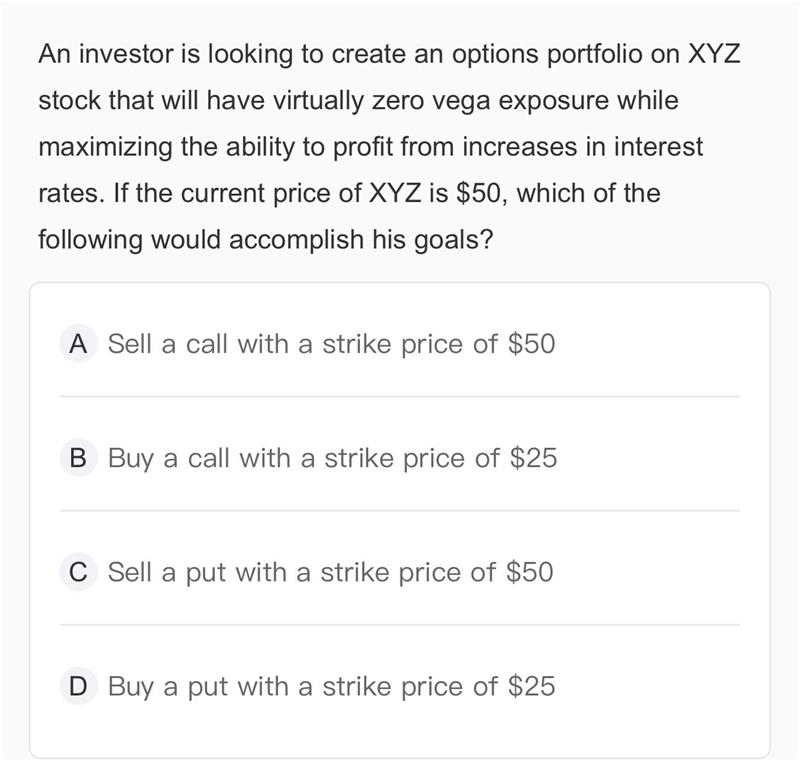The height and width of the screenshot is (783, 800).
Task: Click the circular B option badge
Action: (77, 458)
